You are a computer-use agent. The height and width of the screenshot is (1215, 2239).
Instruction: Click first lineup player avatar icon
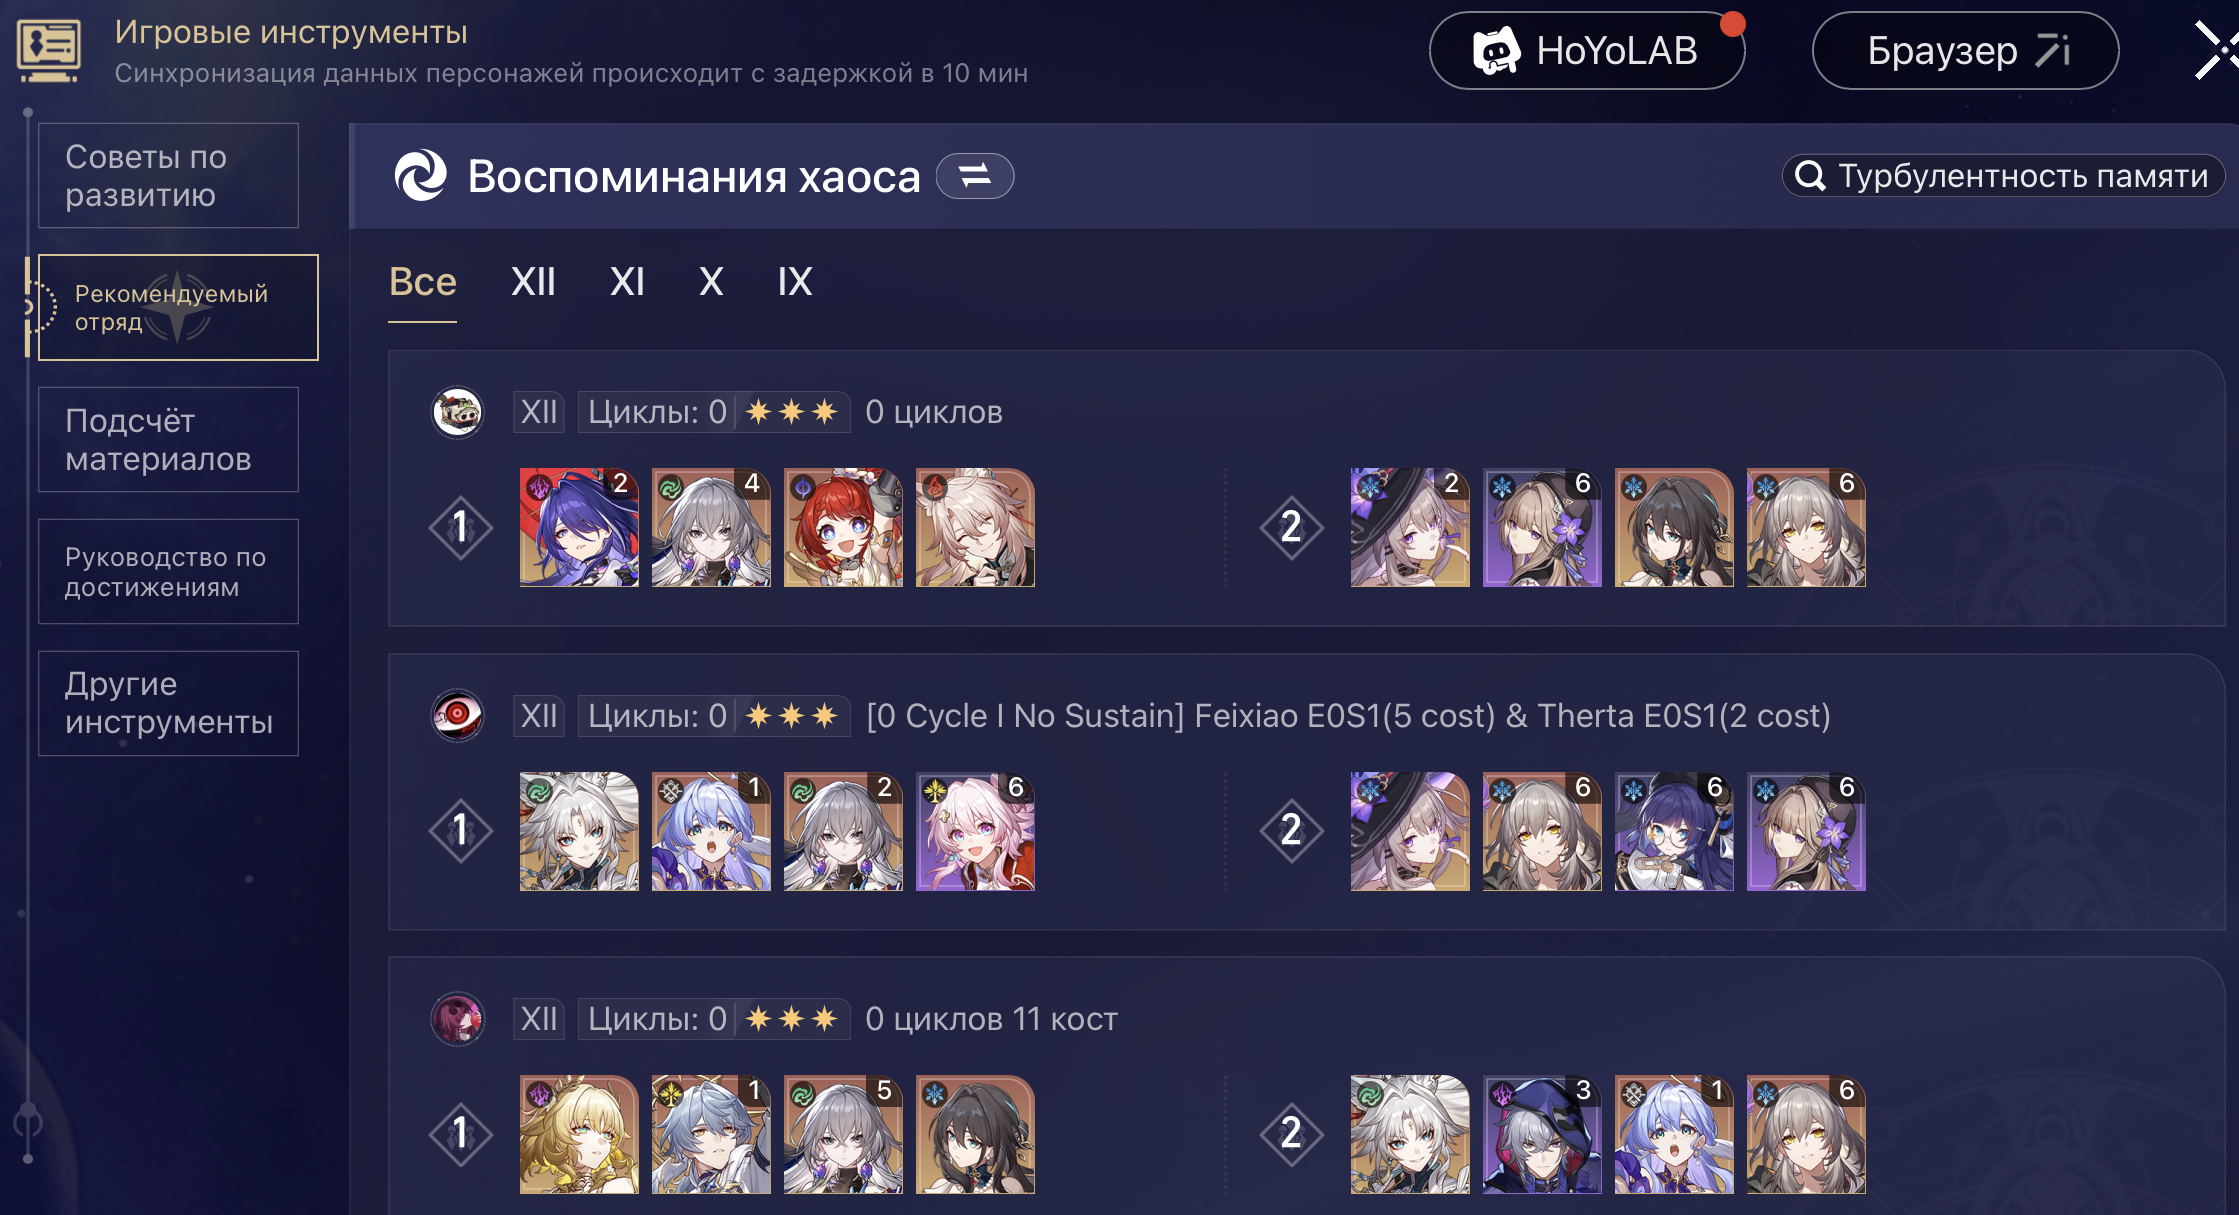(x=458, y=412)
